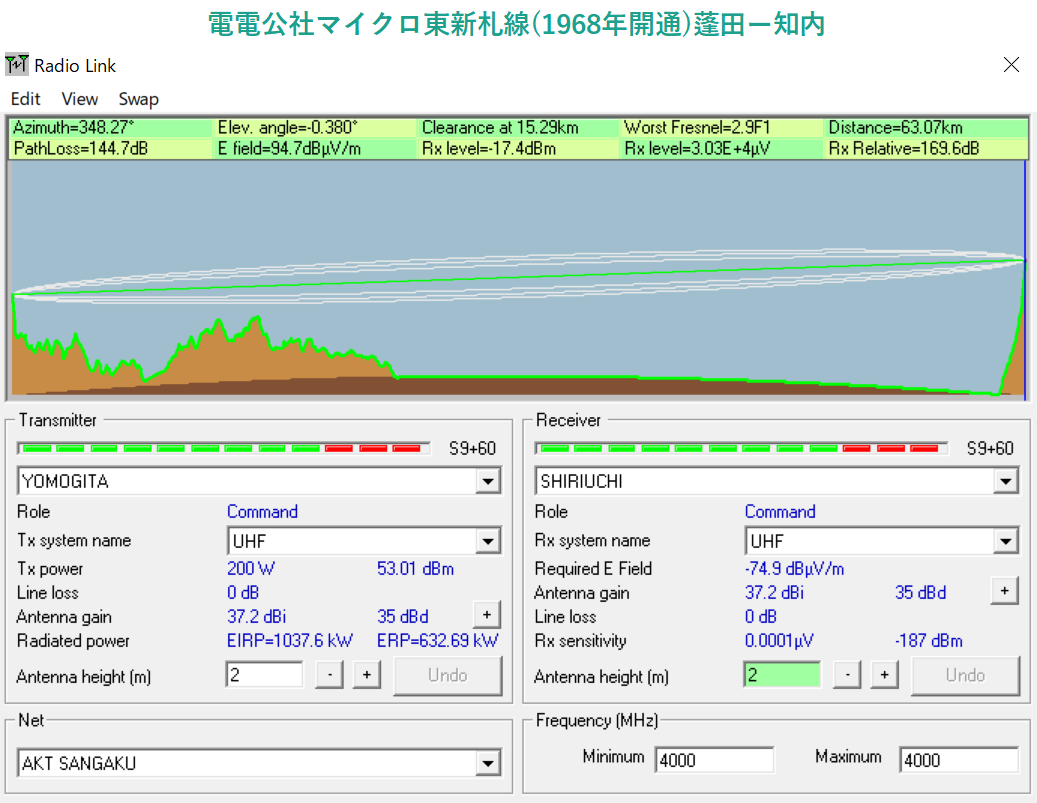Click the transmitter Line loss 0 dB value
The image size is (1037, 803).
click(x=243, y=593)
